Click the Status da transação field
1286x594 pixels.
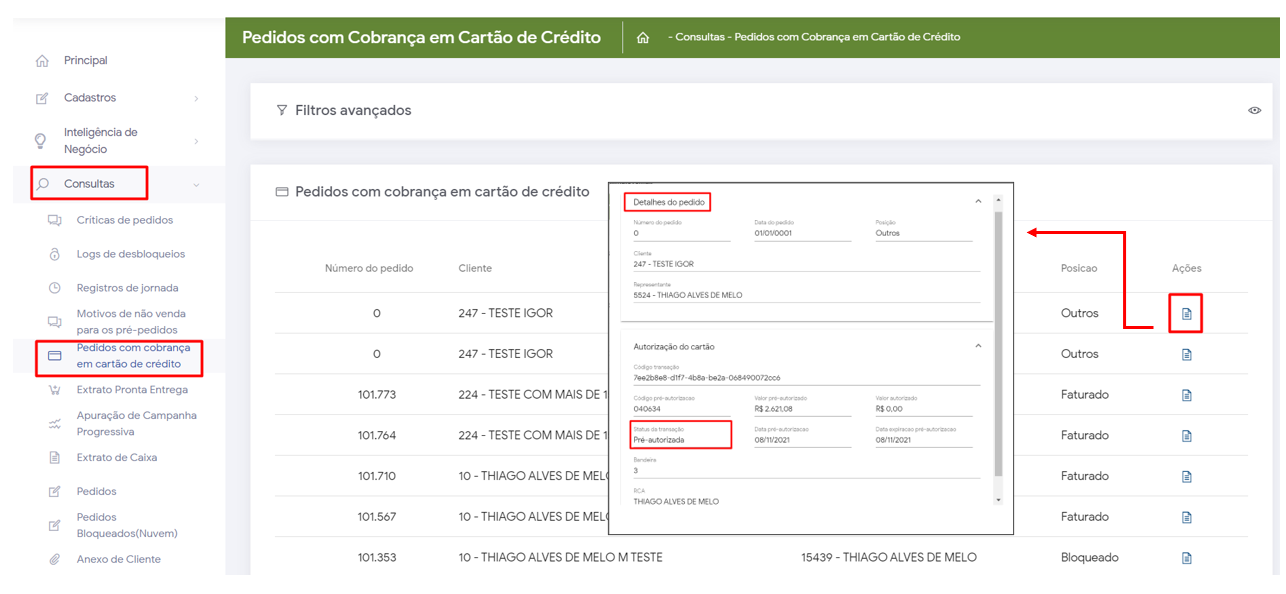click(x=680, y=439)
